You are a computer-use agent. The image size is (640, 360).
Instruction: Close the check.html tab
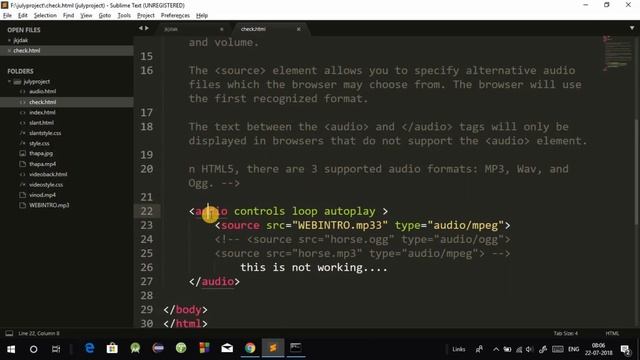pos(298,29)
